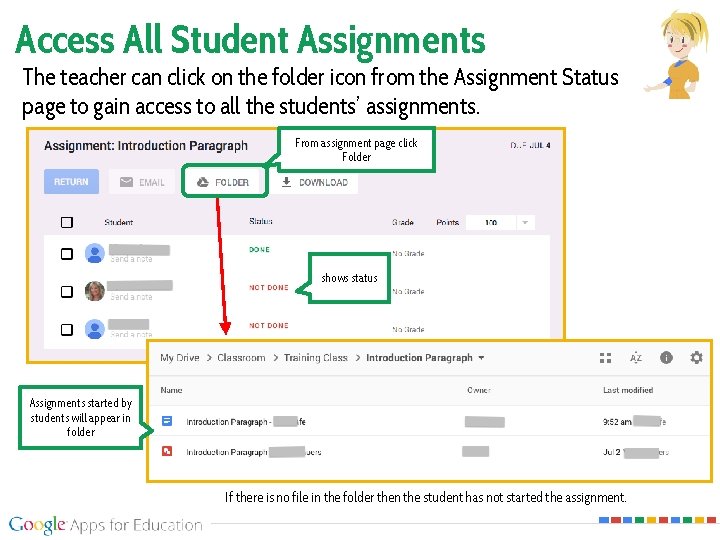
Task: Check the box for the photo-avatar student
Action: tap(67, 292)
